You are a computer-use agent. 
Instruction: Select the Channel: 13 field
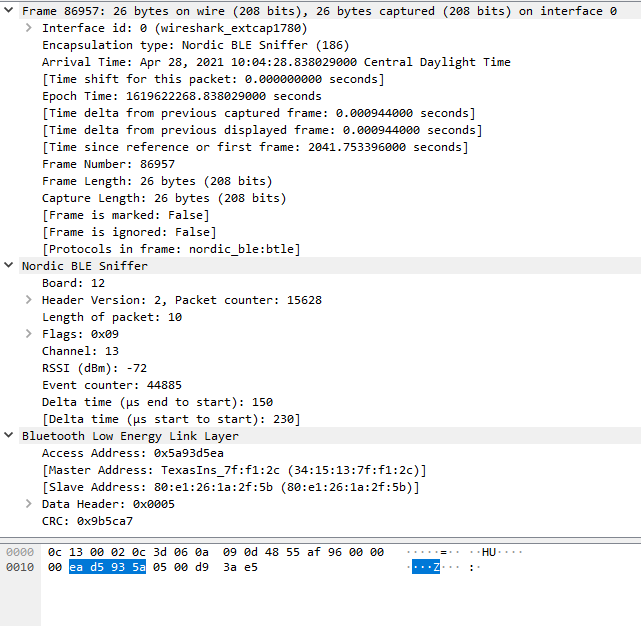click(80, 351)
